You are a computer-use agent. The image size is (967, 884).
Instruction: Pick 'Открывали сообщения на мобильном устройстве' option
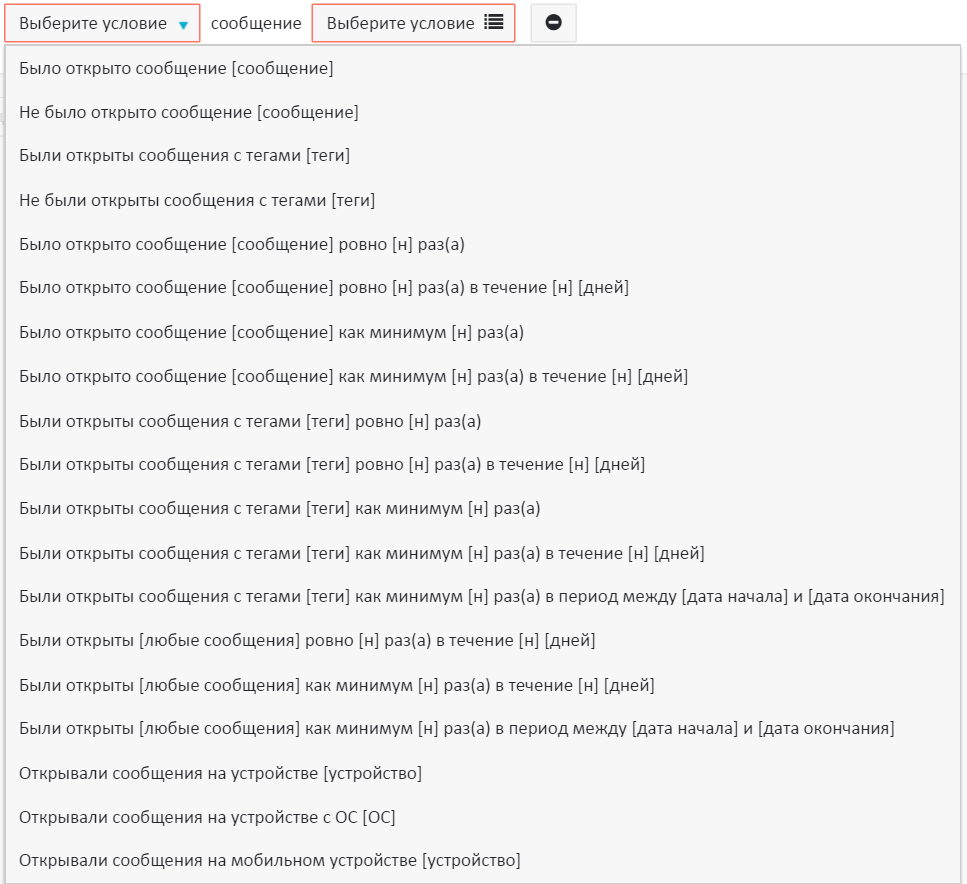tap(270, 861)
